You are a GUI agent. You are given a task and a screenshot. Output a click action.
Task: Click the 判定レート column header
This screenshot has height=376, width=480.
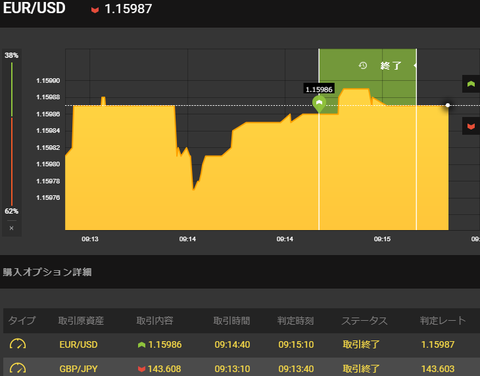(x=443, y=321)
